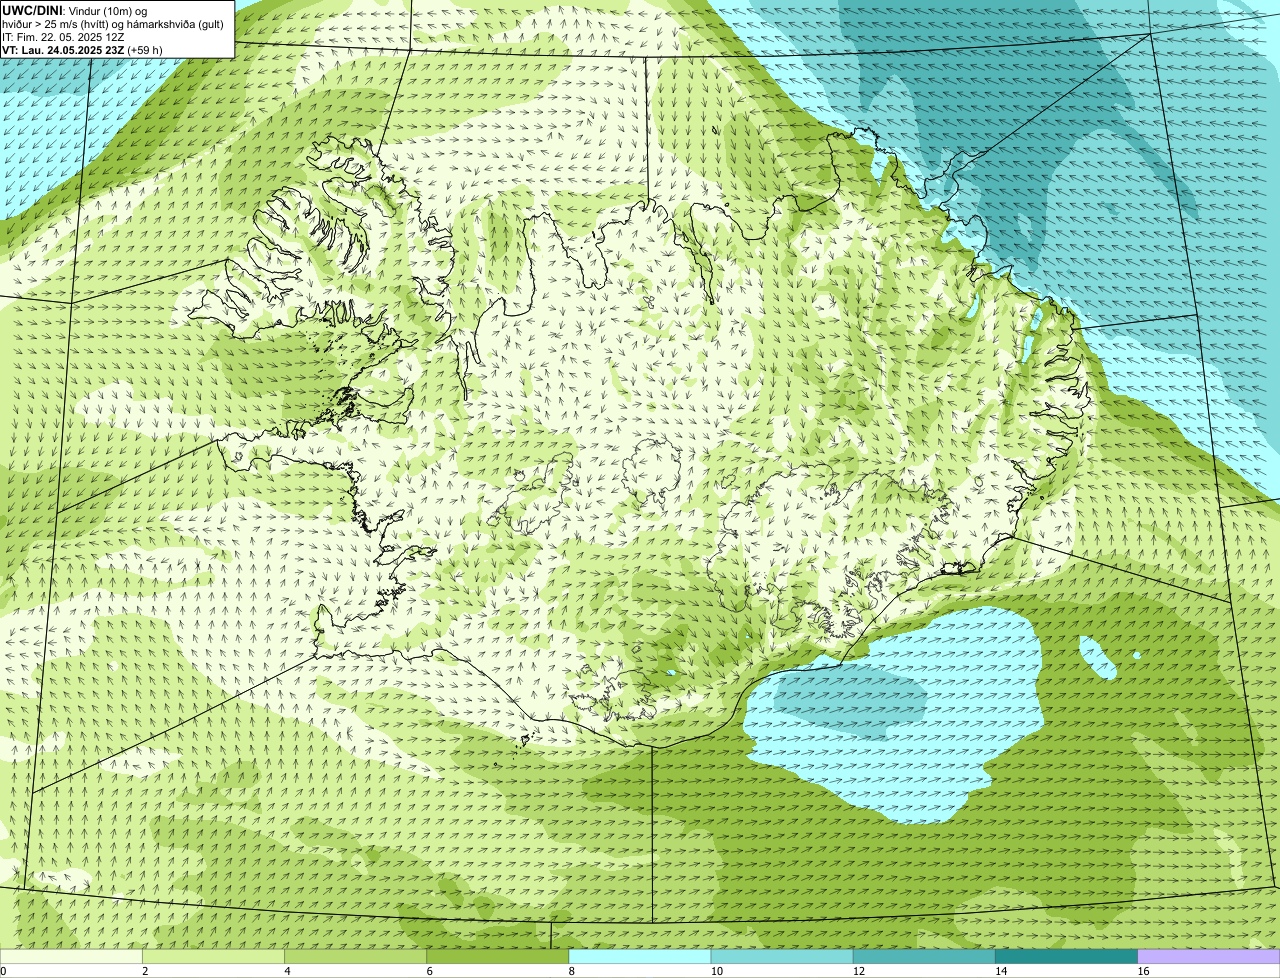The width and height of the screenshot is (1280, 978).
Task: Click the purple legend swatch above 16 m/s
Action: coord(1209,956)
